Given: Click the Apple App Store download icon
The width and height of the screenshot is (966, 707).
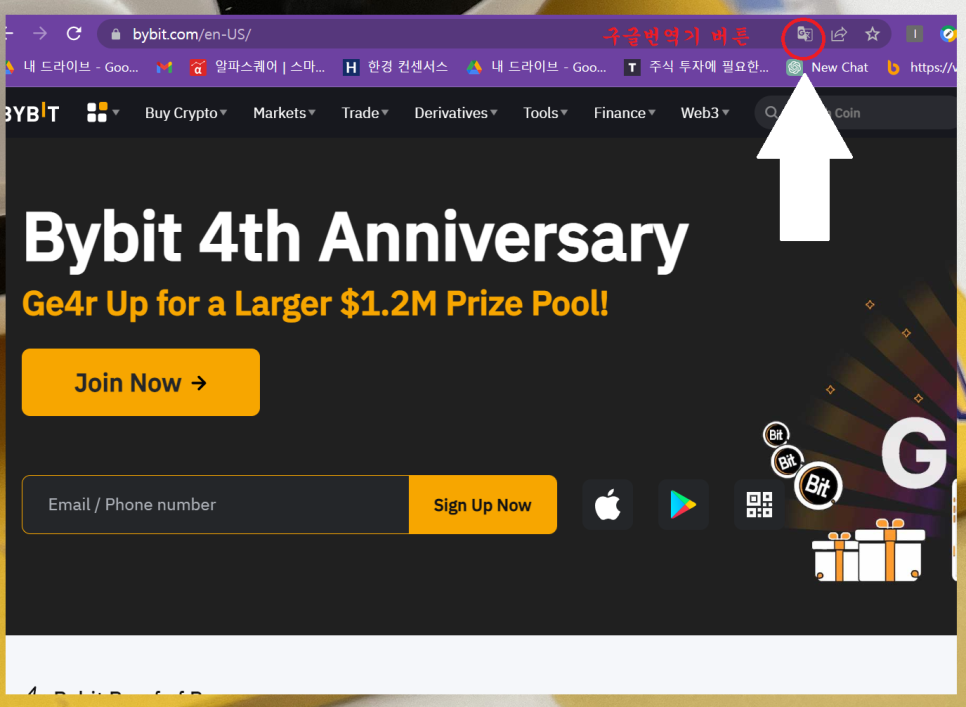Looking at the screenshot, I should tap(607, 505).
